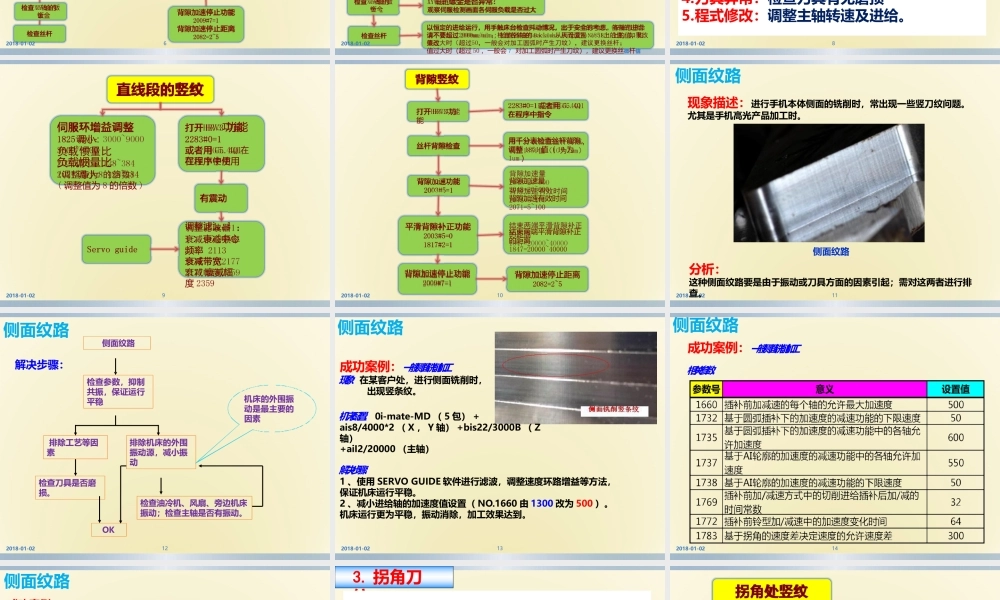The image size is (1000, 600).
Task: Click the 设置值 table header
Action: point(955,389)
